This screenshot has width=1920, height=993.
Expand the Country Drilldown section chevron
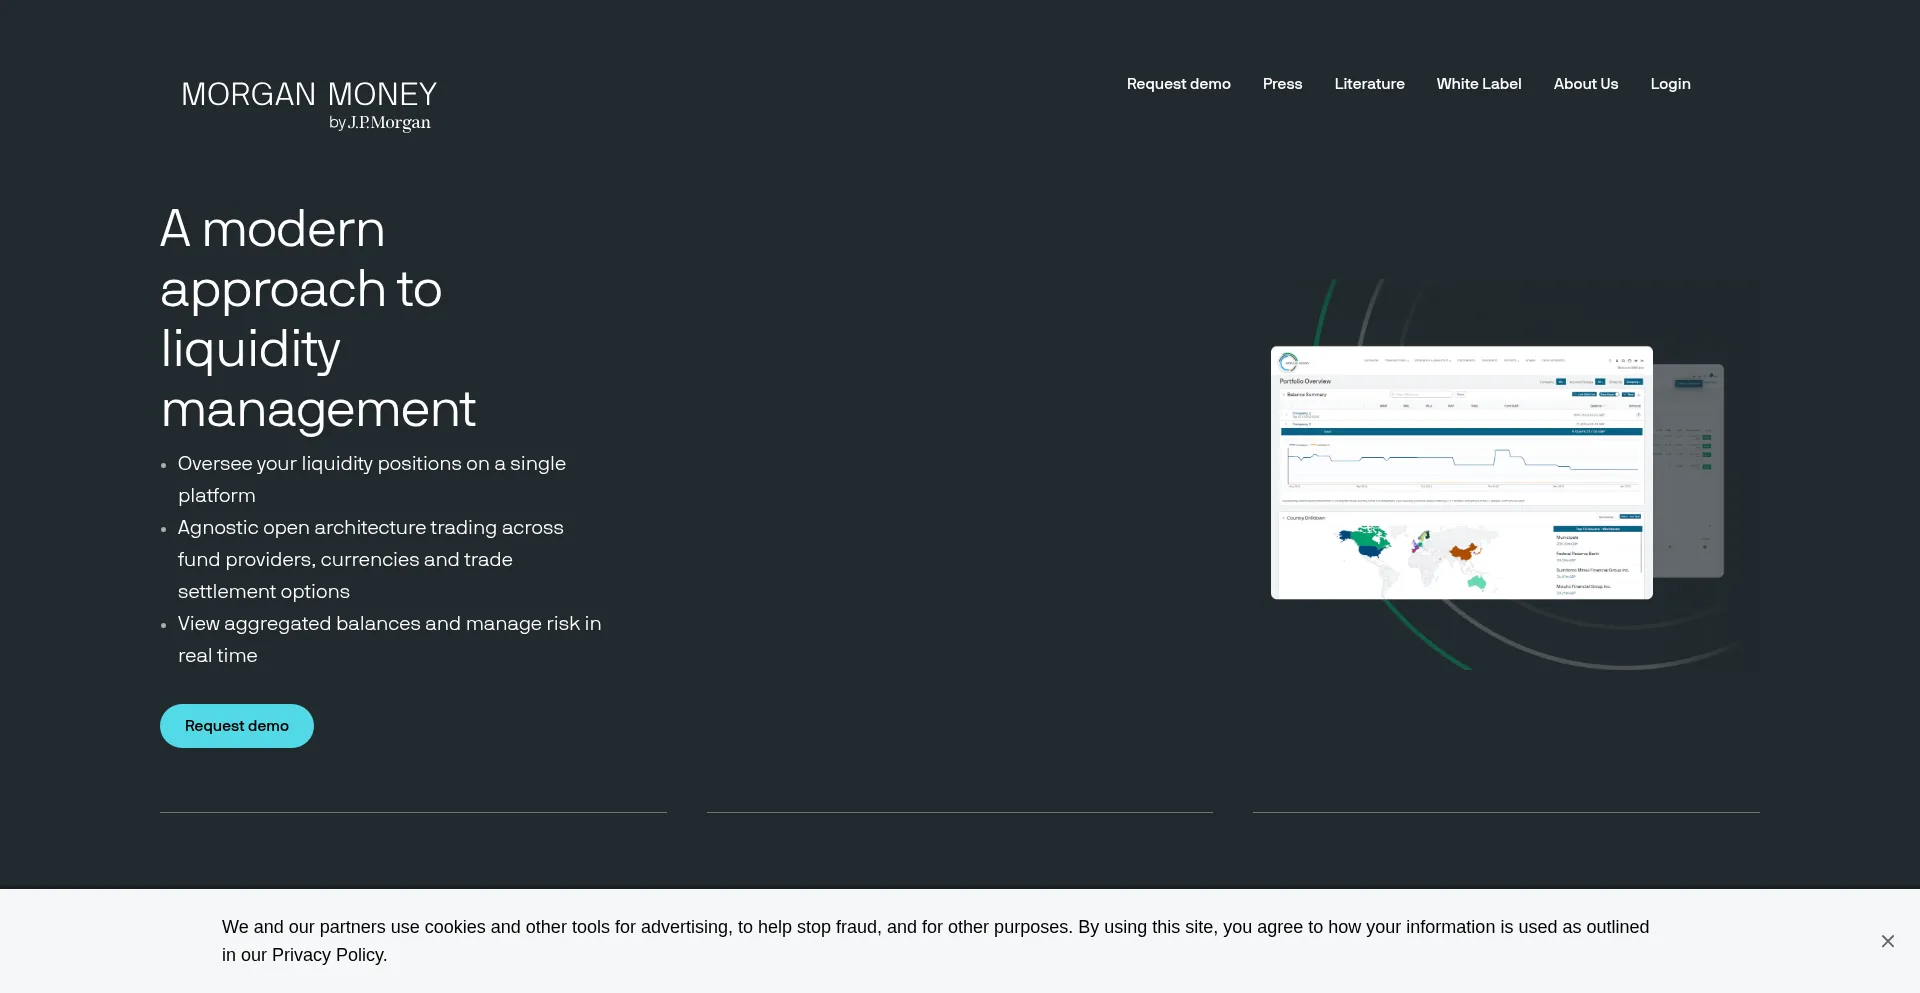pos(1283,518)
